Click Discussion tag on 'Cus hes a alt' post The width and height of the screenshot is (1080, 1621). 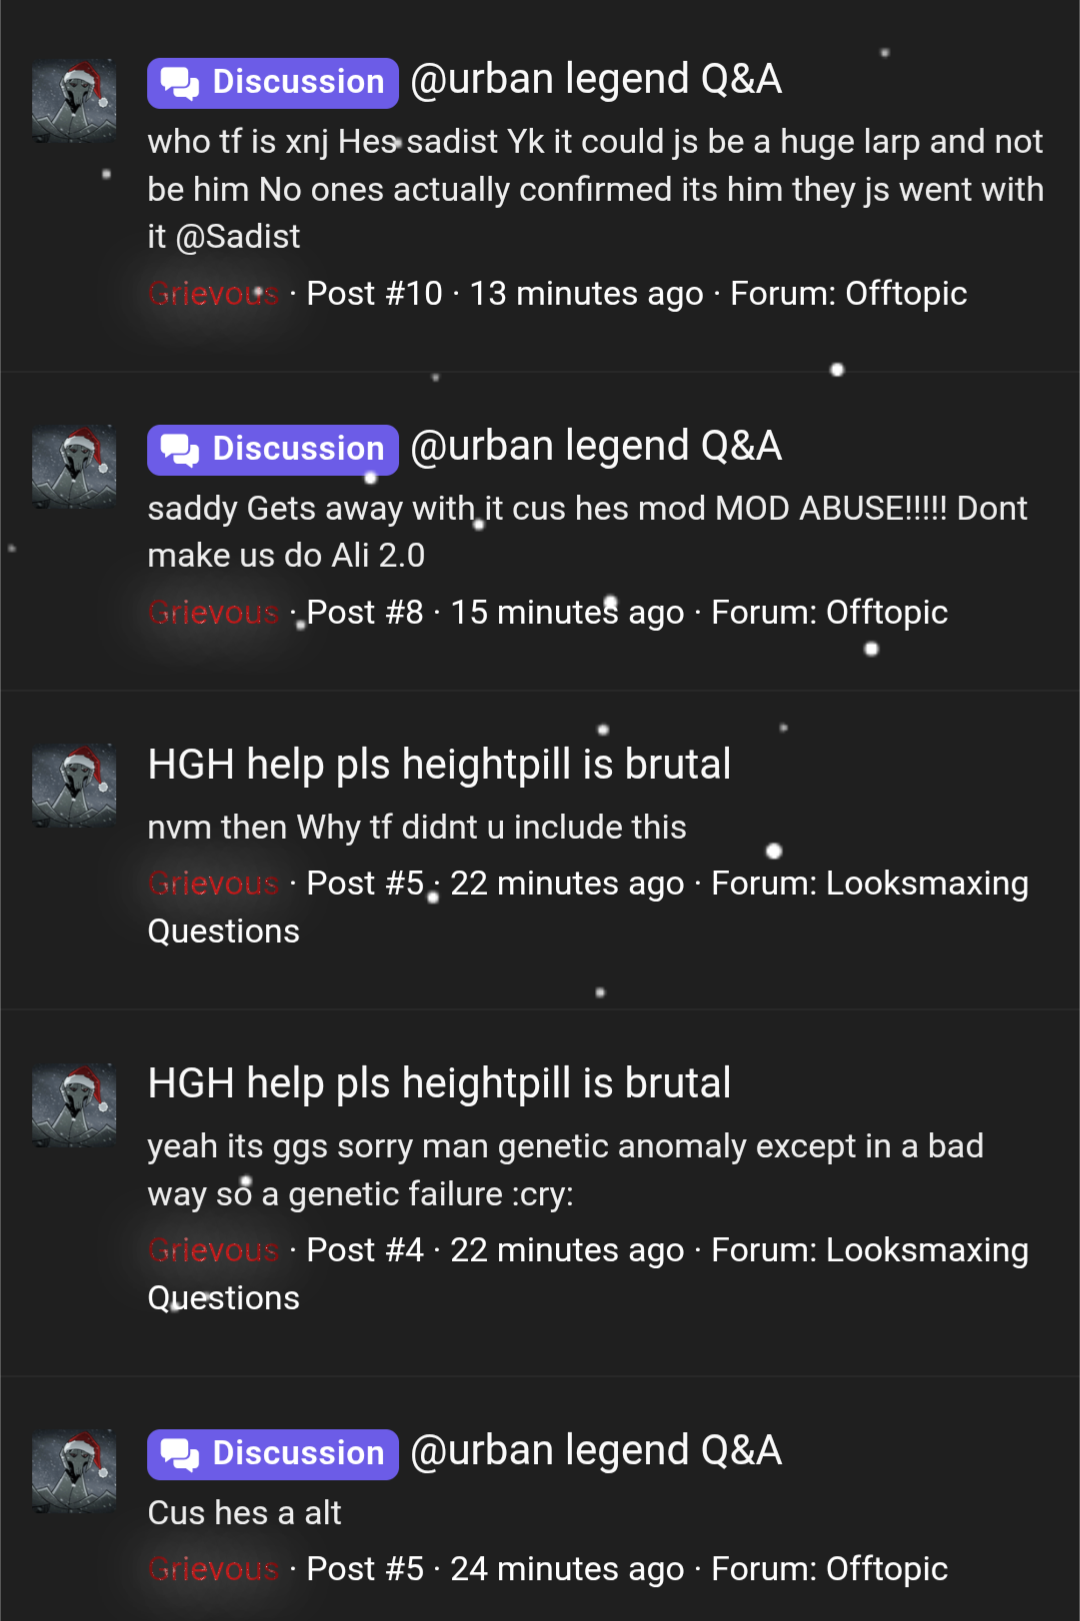273,1453
